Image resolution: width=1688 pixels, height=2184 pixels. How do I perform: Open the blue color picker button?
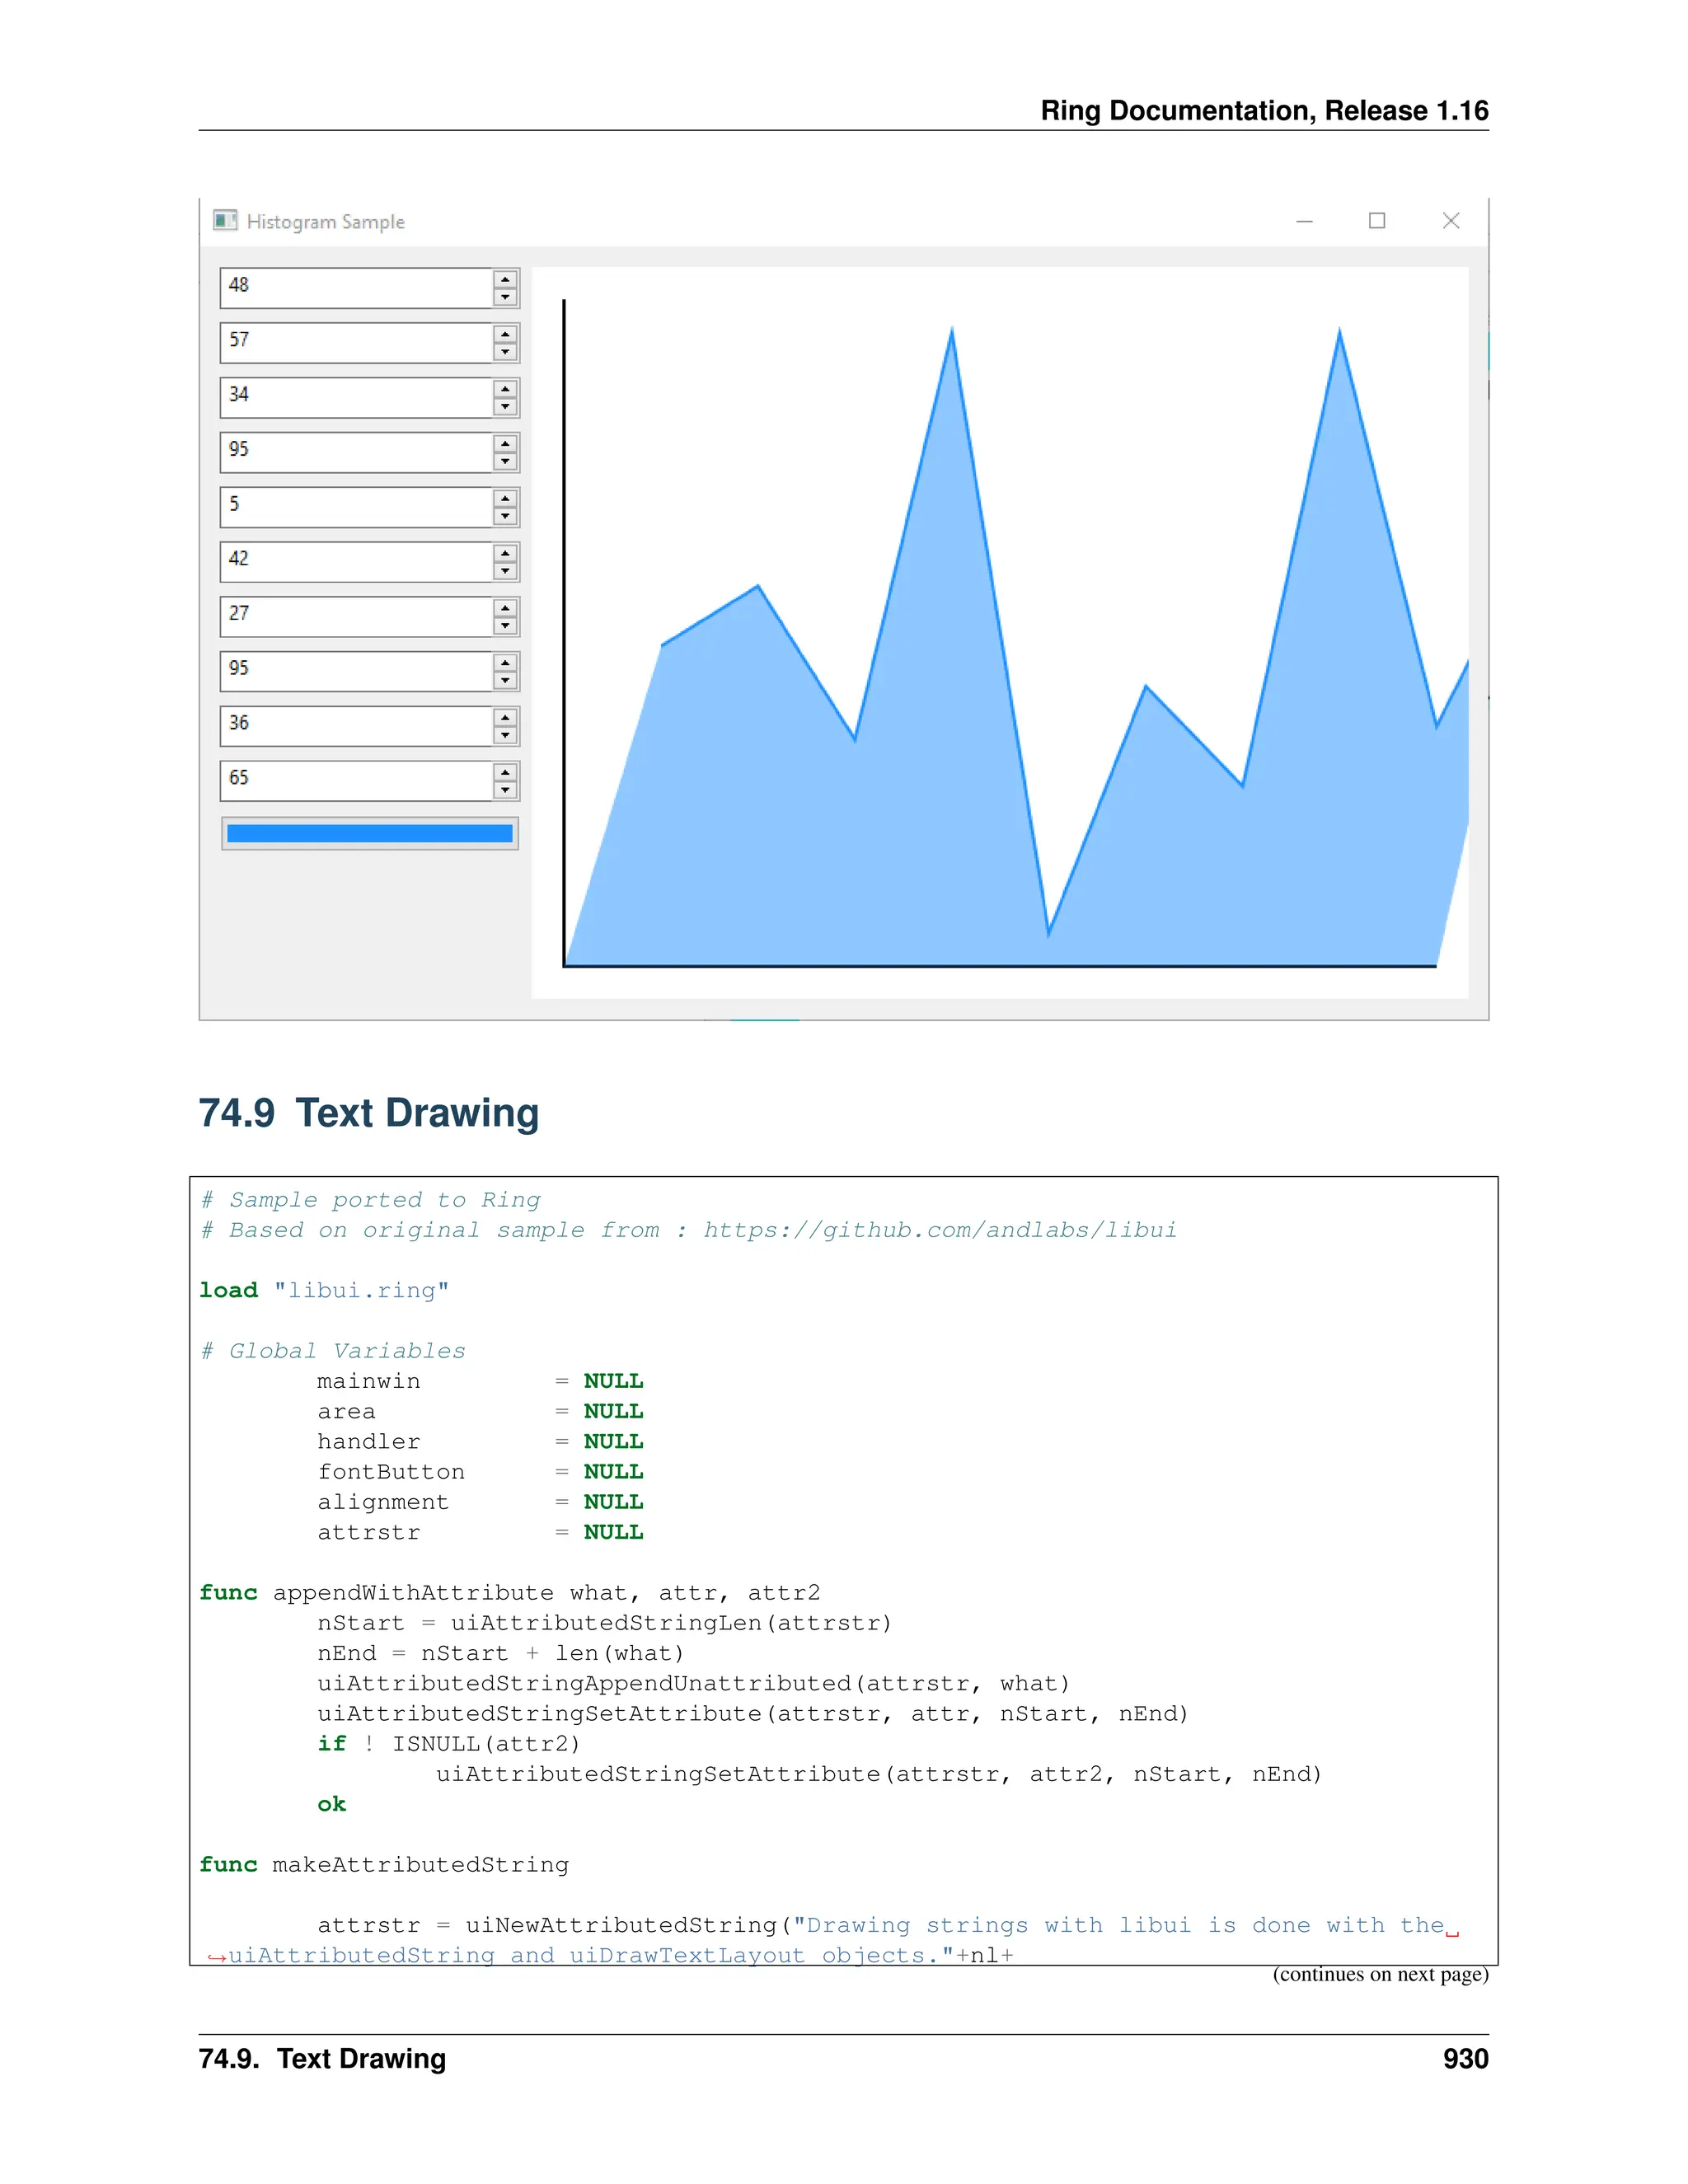[369, 833]
